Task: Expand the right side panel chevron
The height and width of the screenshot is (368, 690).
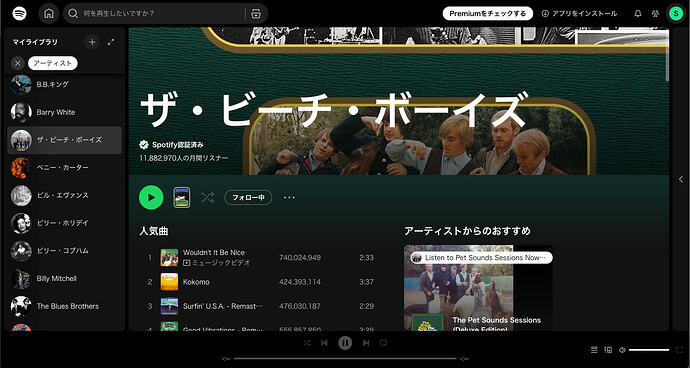Action: 681,179
